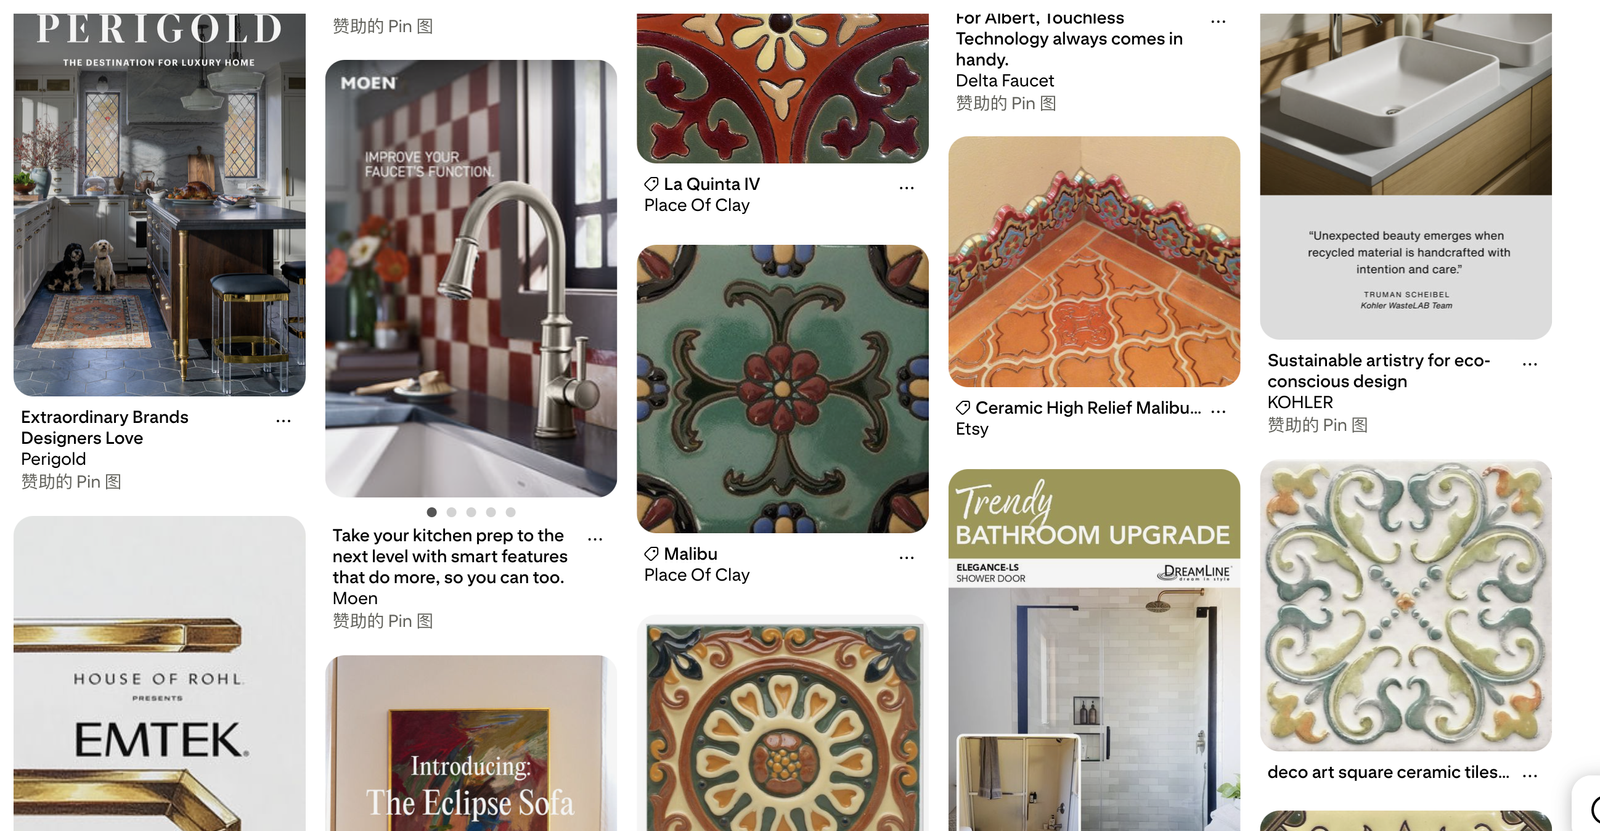Open the orange ceramic relief tile image

[1094, 262]
